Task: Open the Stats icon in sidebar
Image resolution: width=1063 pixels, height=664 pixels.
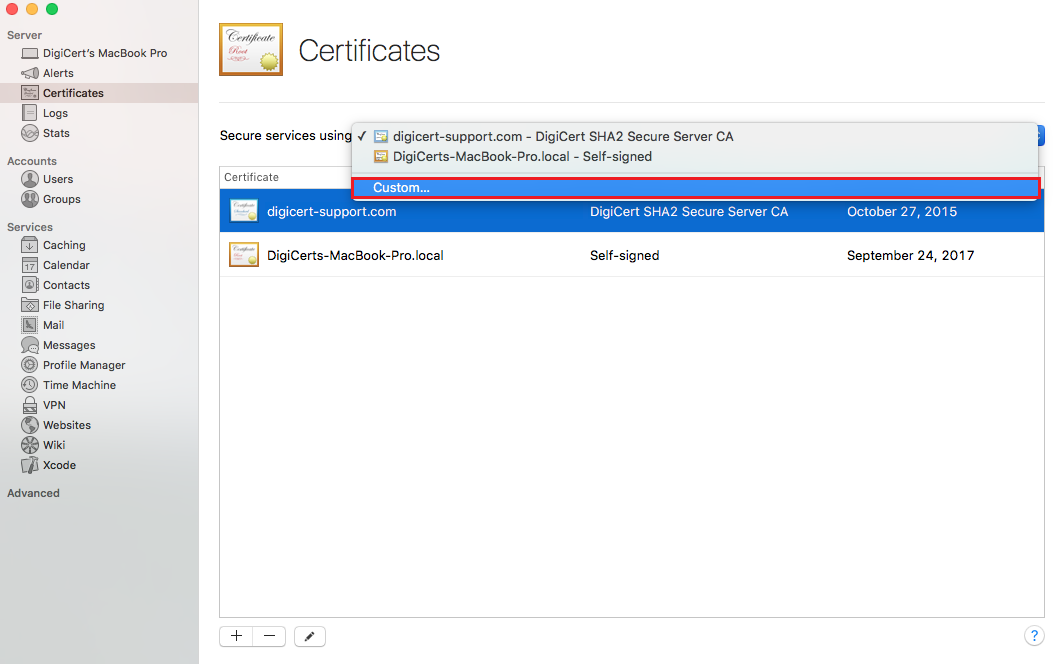Action: click(30, 133)
